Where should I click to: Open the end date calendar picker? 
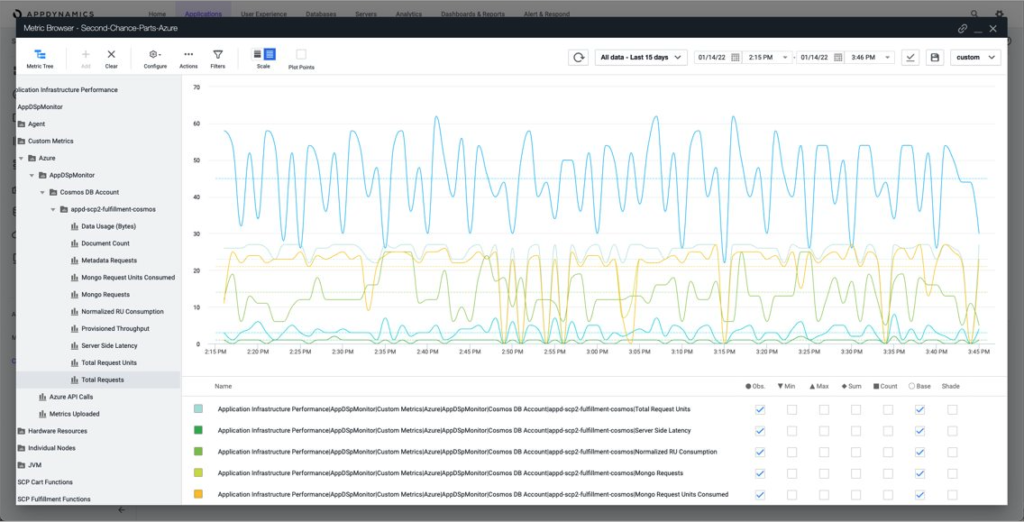point(838,57)
